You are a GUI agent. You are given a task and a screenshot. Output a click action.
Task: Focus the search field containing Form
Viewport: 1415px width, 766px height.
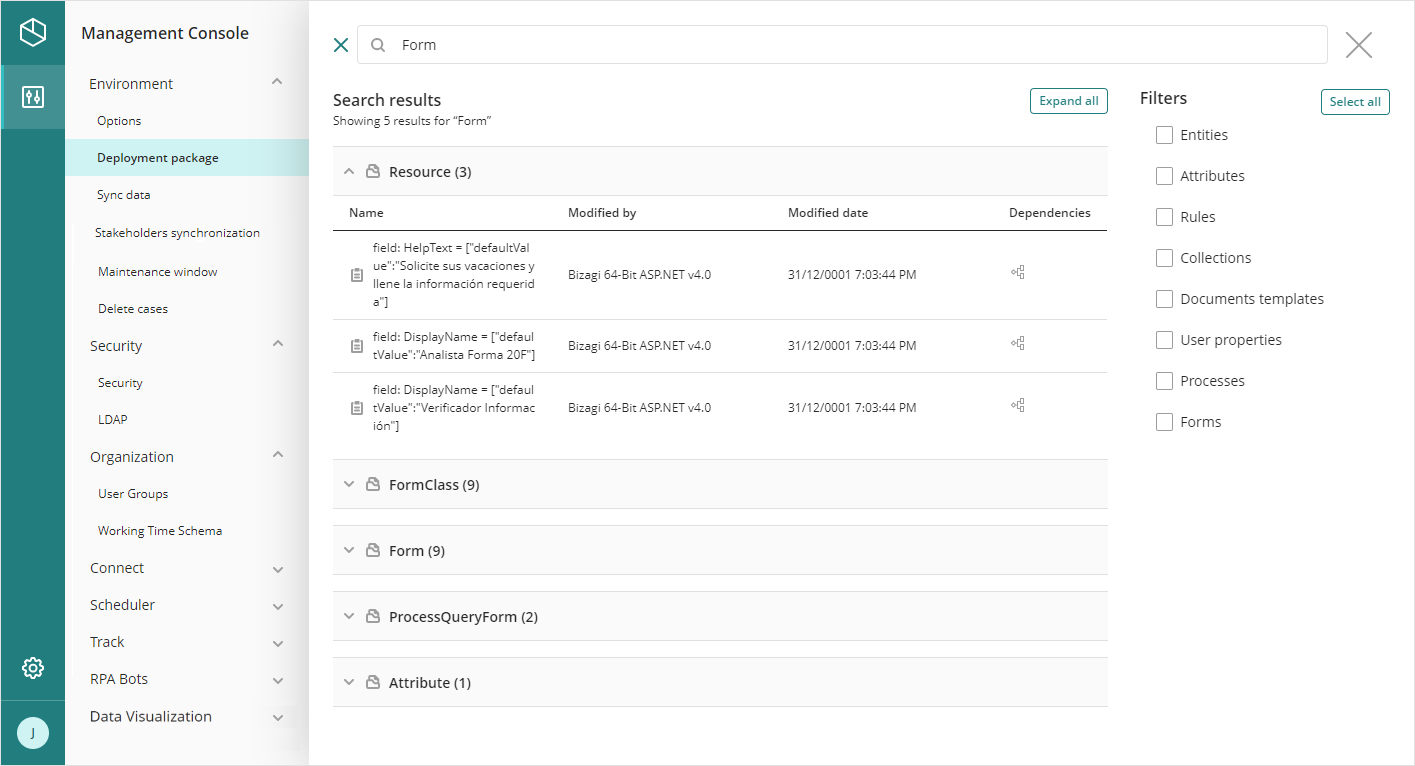click(x=842, y=45)
